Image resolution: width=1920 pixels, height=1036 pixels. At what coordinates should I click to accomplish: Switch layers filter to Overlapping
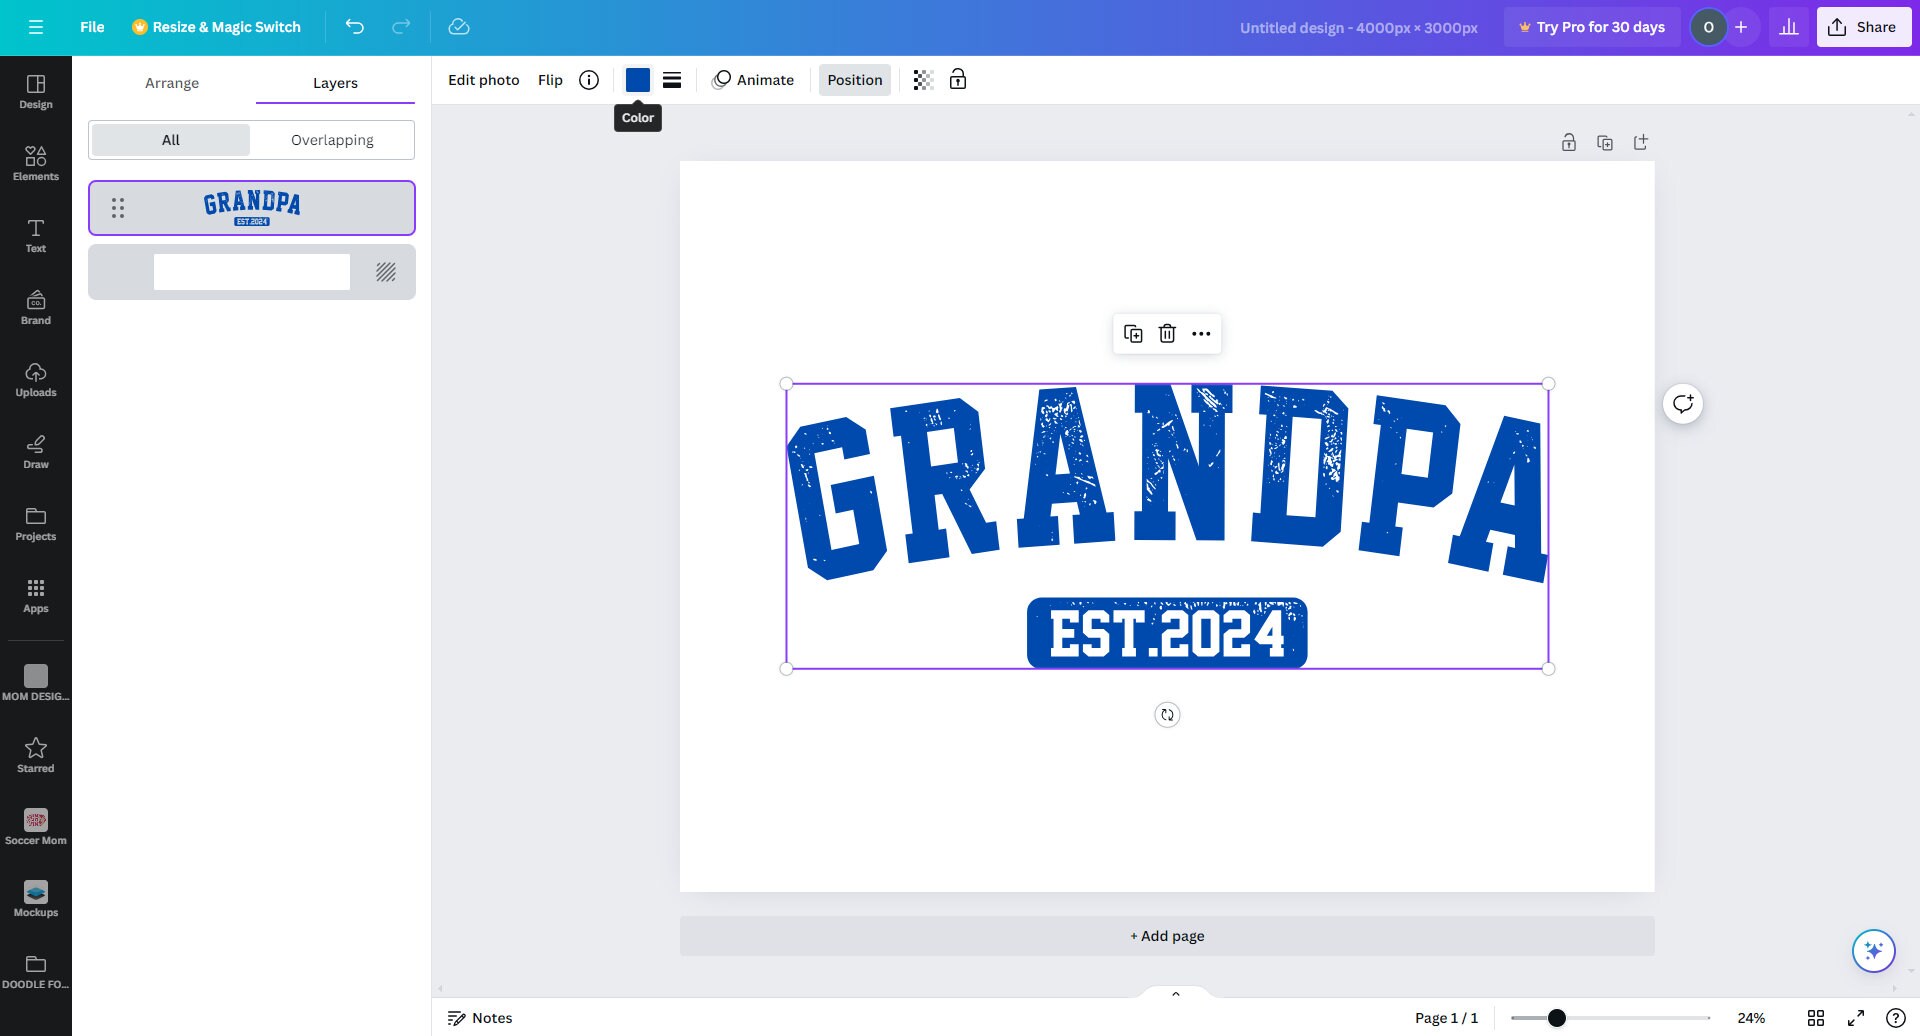point(331,140)
